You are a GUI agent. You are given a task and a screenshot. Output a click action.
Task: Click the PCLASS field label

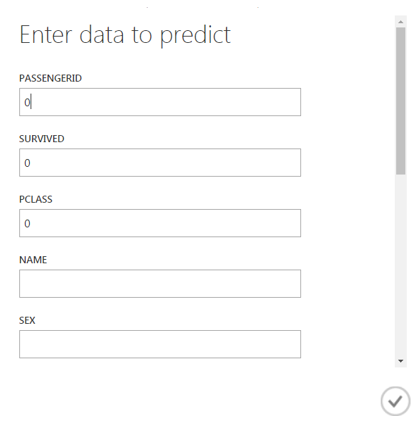click(36, 199)
